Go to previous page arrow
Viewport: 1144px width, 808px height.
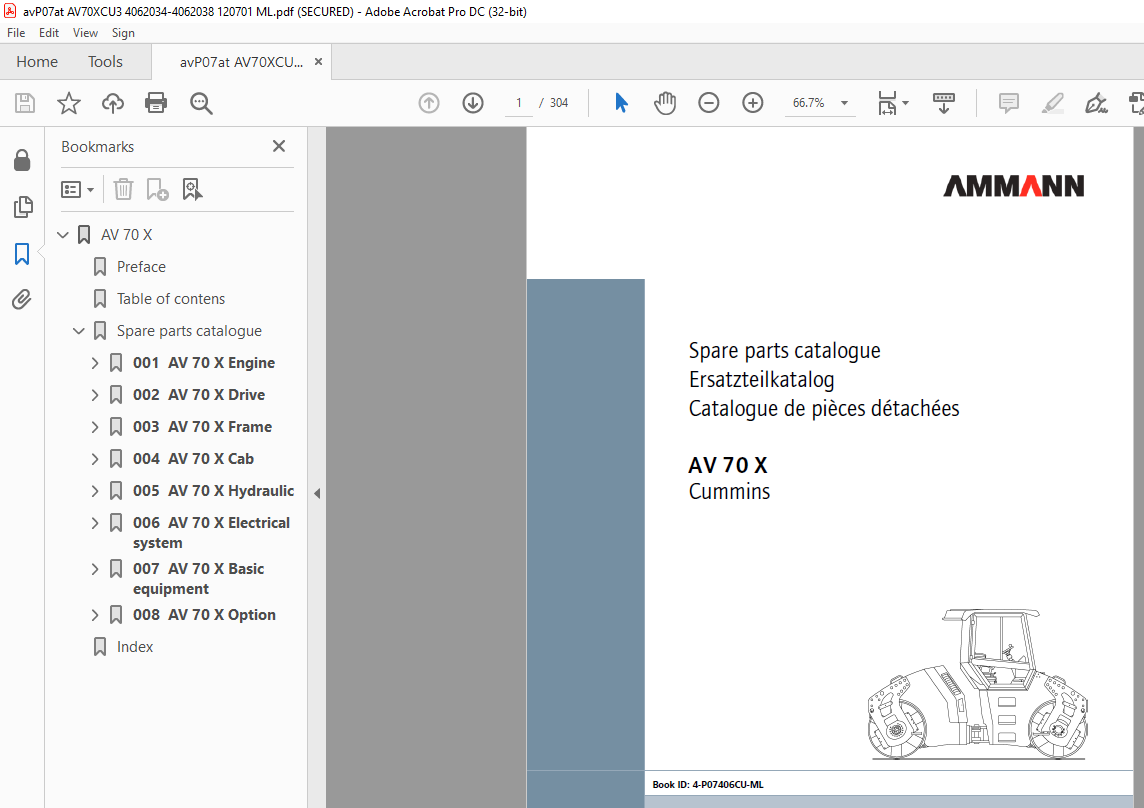[429, 103]
